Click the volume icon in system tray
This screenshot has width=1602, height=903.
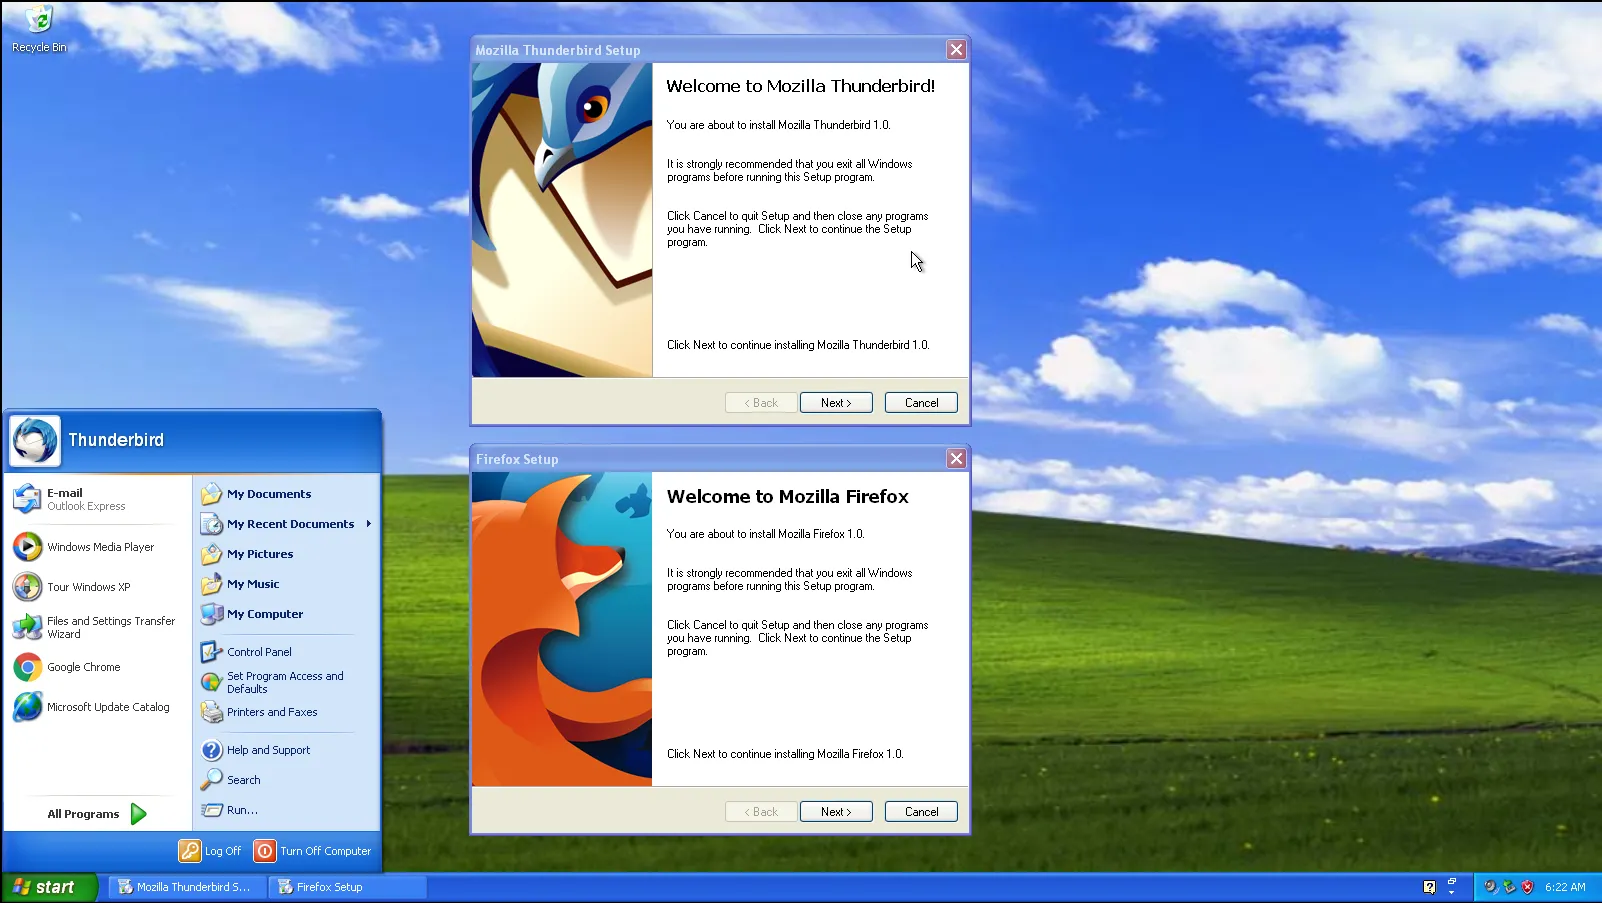point(1490,886)
